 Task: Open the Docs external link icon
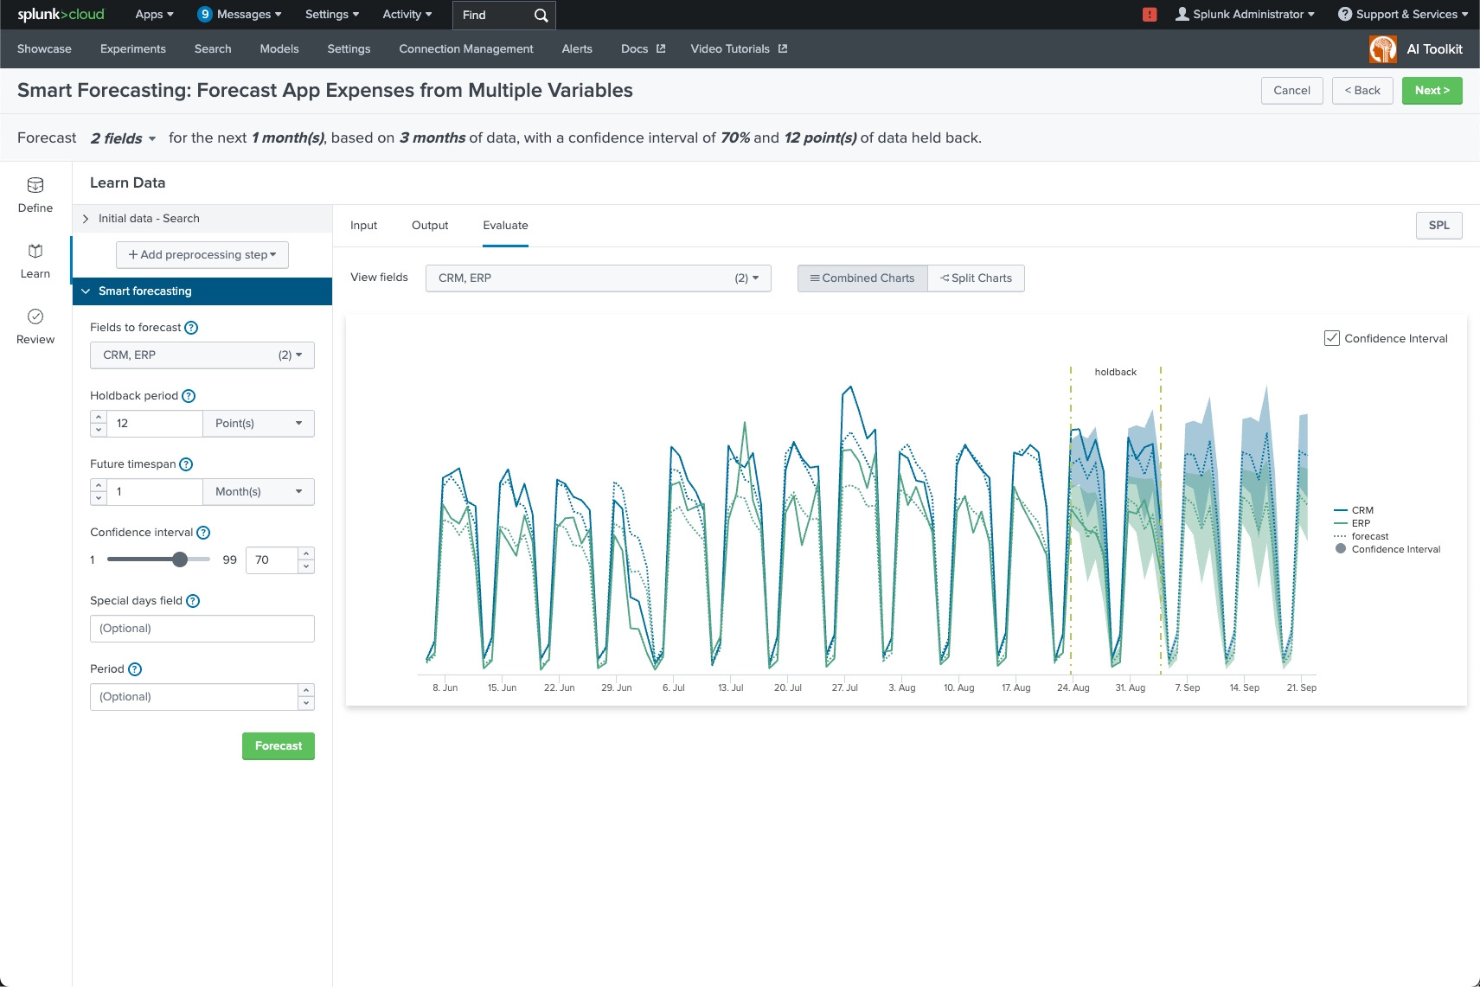point(660,49)
